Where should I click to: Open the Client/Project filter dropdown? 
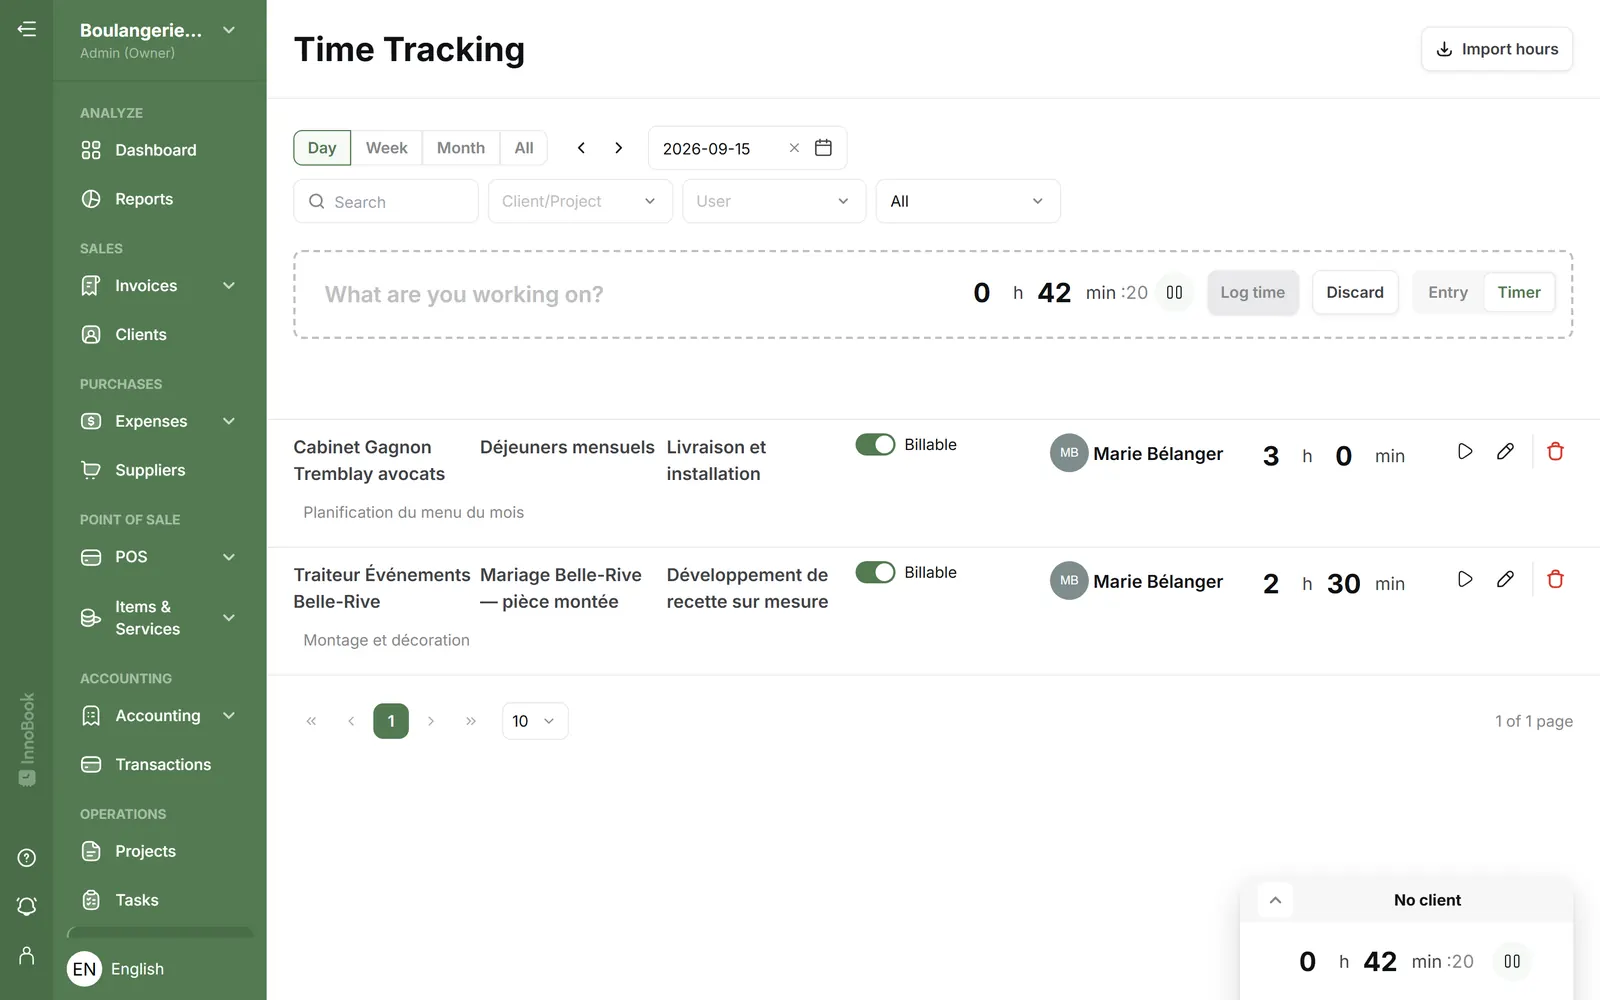(x=580, y=201)
